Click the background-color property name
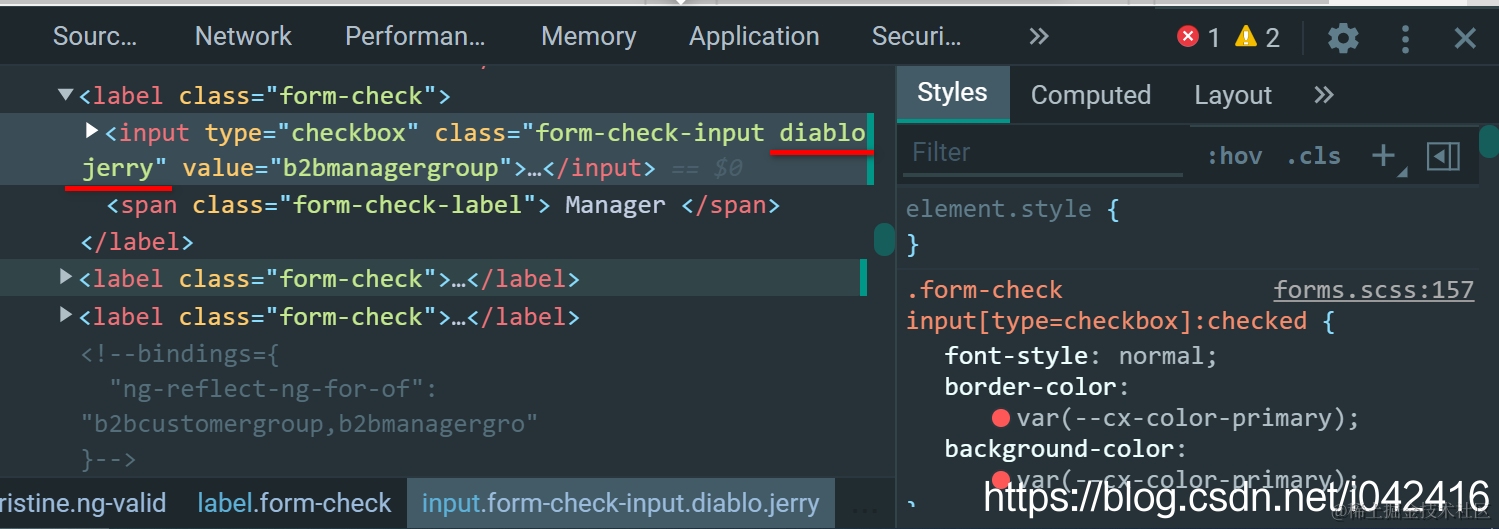 [1061, 449]
